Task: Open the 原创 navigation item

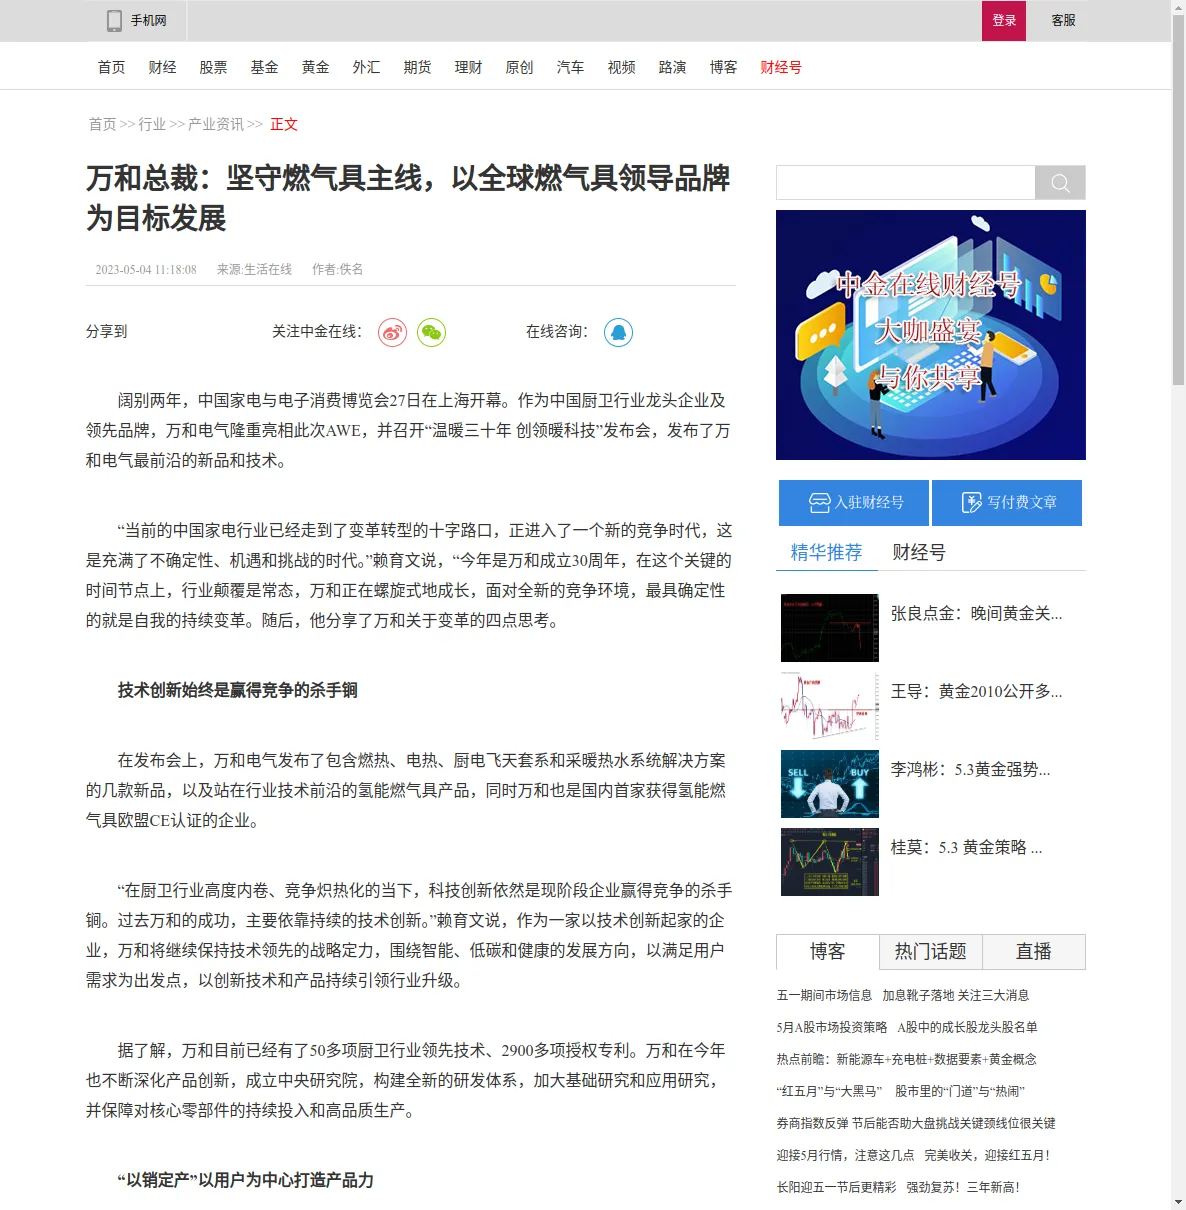Action: (x=520, y=67)
